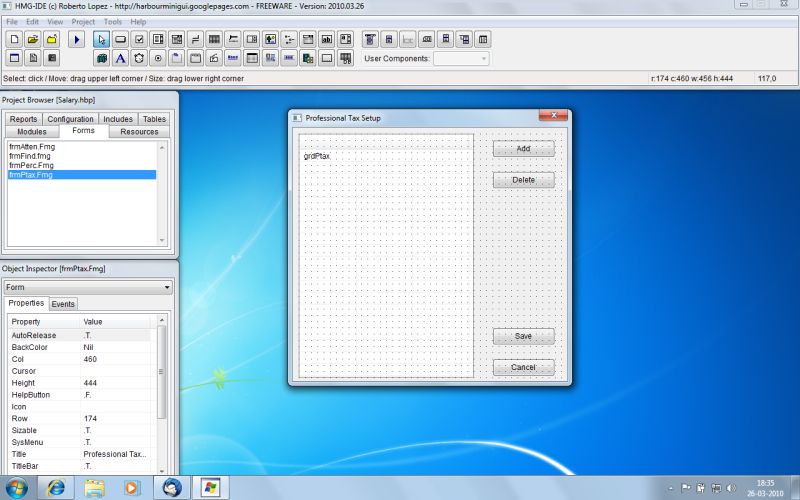Choose the ComboBox control tool

[177, 39]
